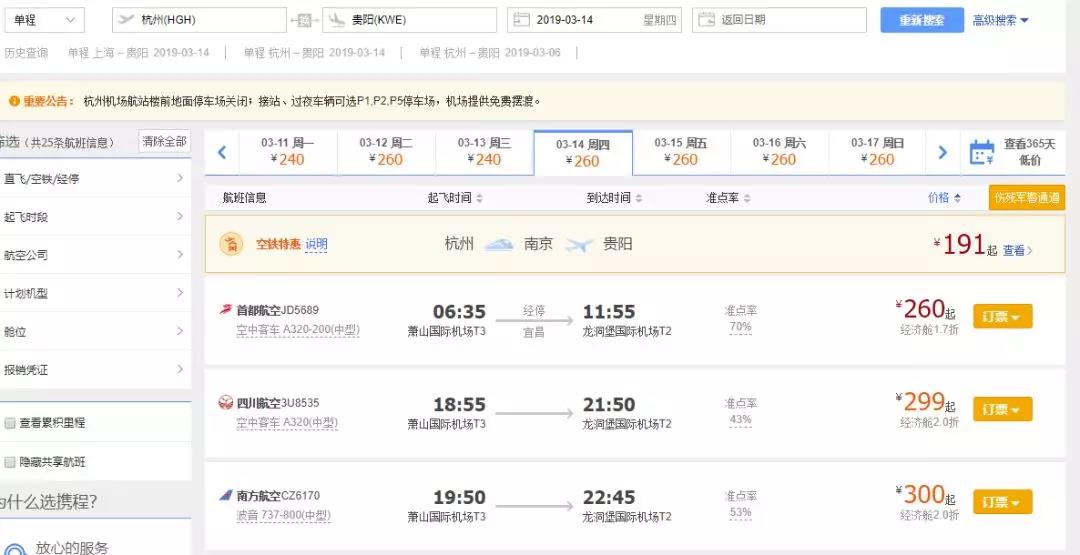Expand the 航空公司 filter
This screenshot has width=1080, height=555.
click(x=94, y=255)
